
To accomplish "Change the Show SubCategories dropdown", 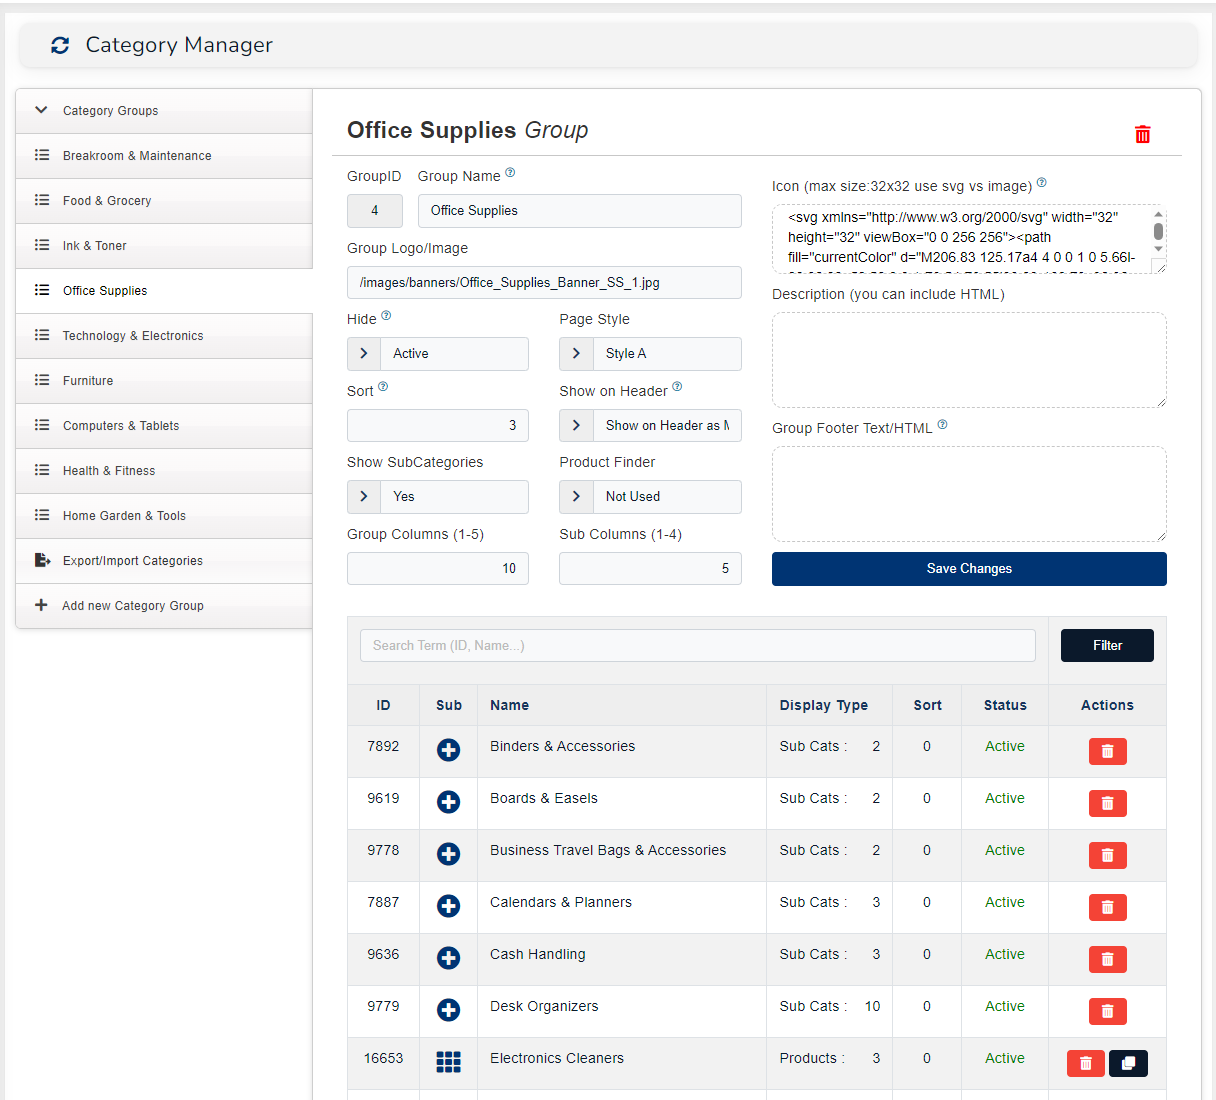I will pyautogui.click(x=438, y=497).
